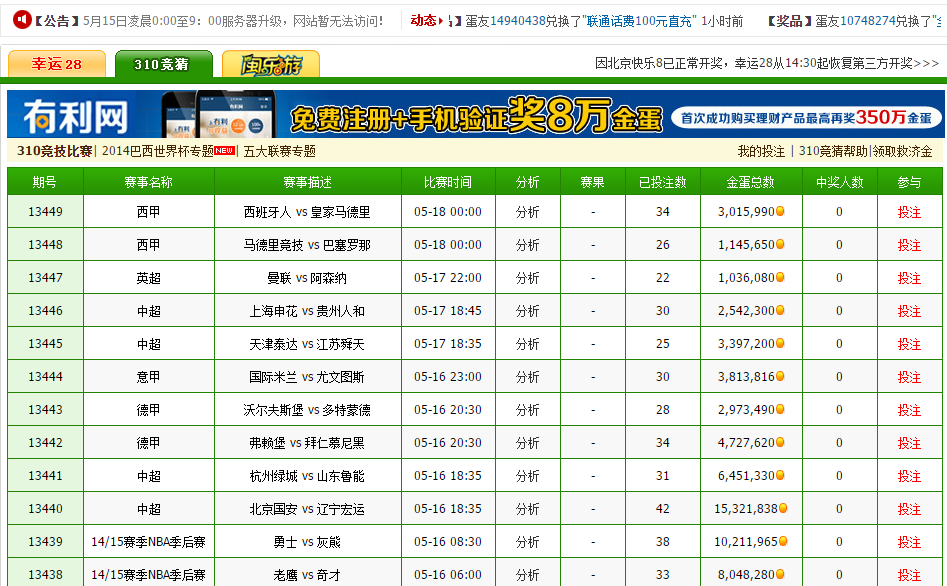The width and height of the screenshot is (947, 586).
Task: Click 分析 for 西班牙人 vs 皇家马德里
Action: [527, 212]
